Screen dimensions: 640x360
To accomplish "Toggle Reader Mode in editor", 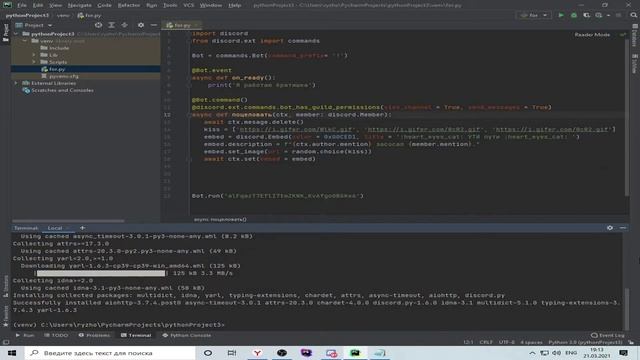I will tap(592, 35).
